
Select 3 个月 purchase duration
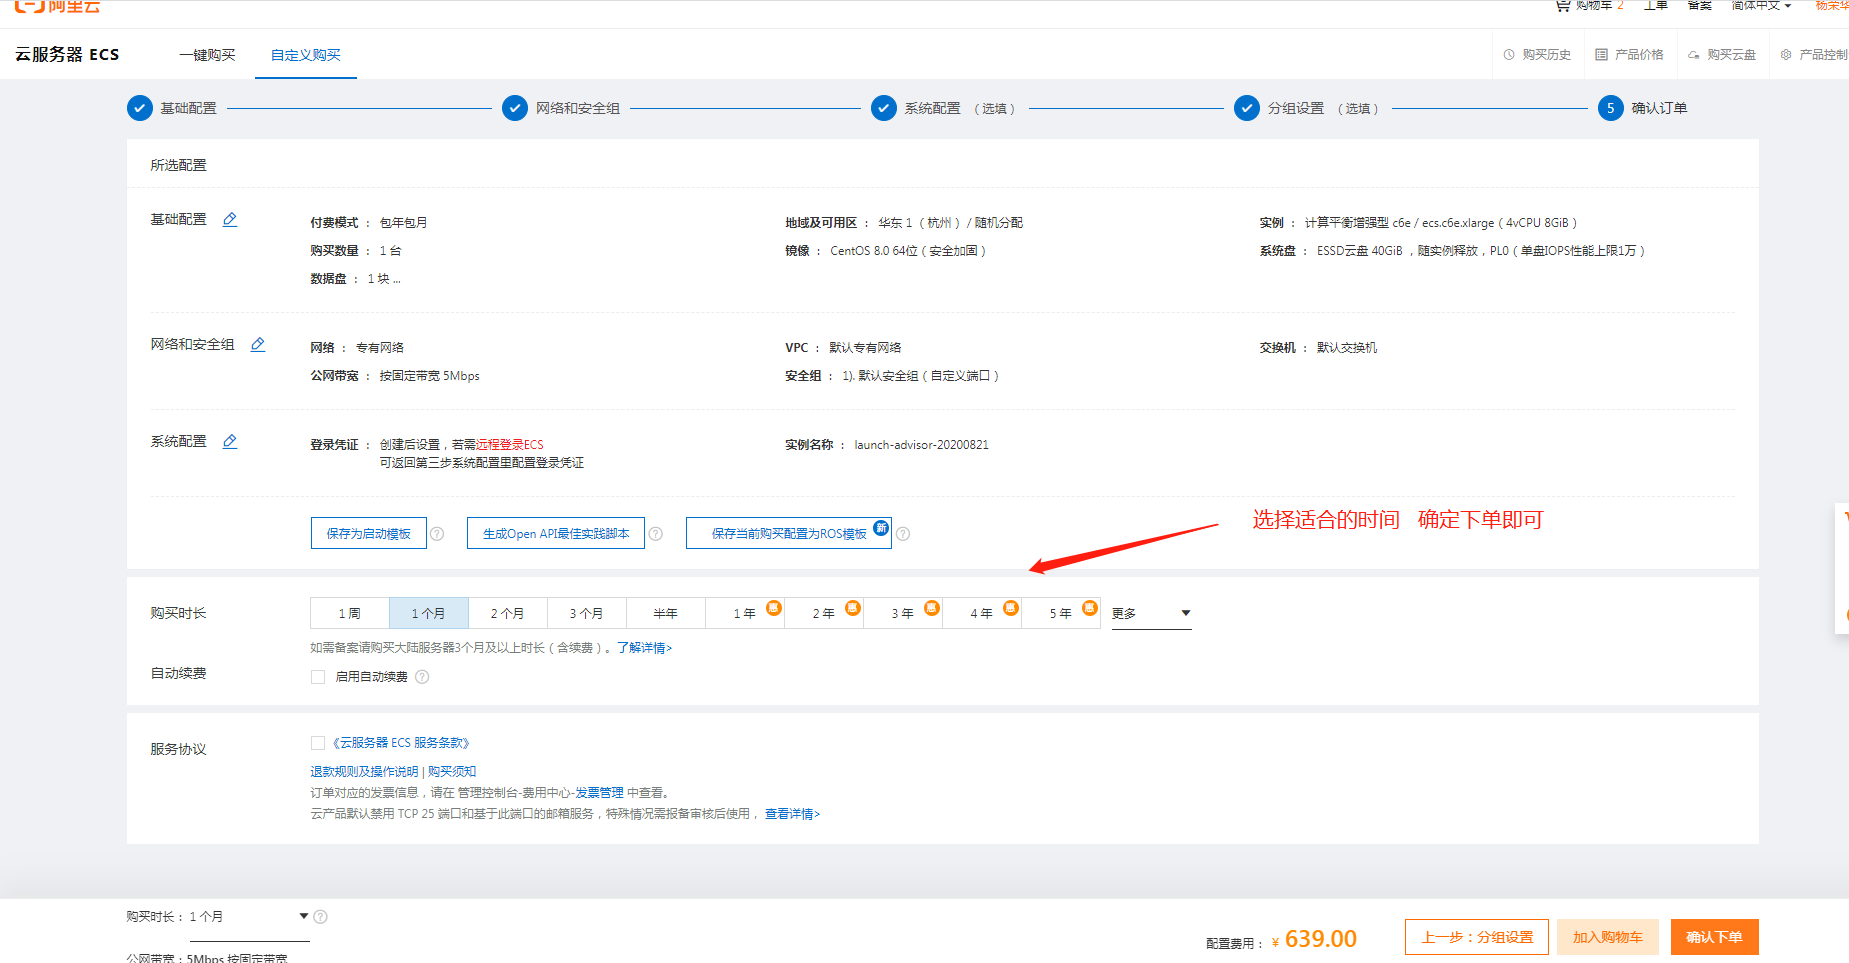coord(587,613)
